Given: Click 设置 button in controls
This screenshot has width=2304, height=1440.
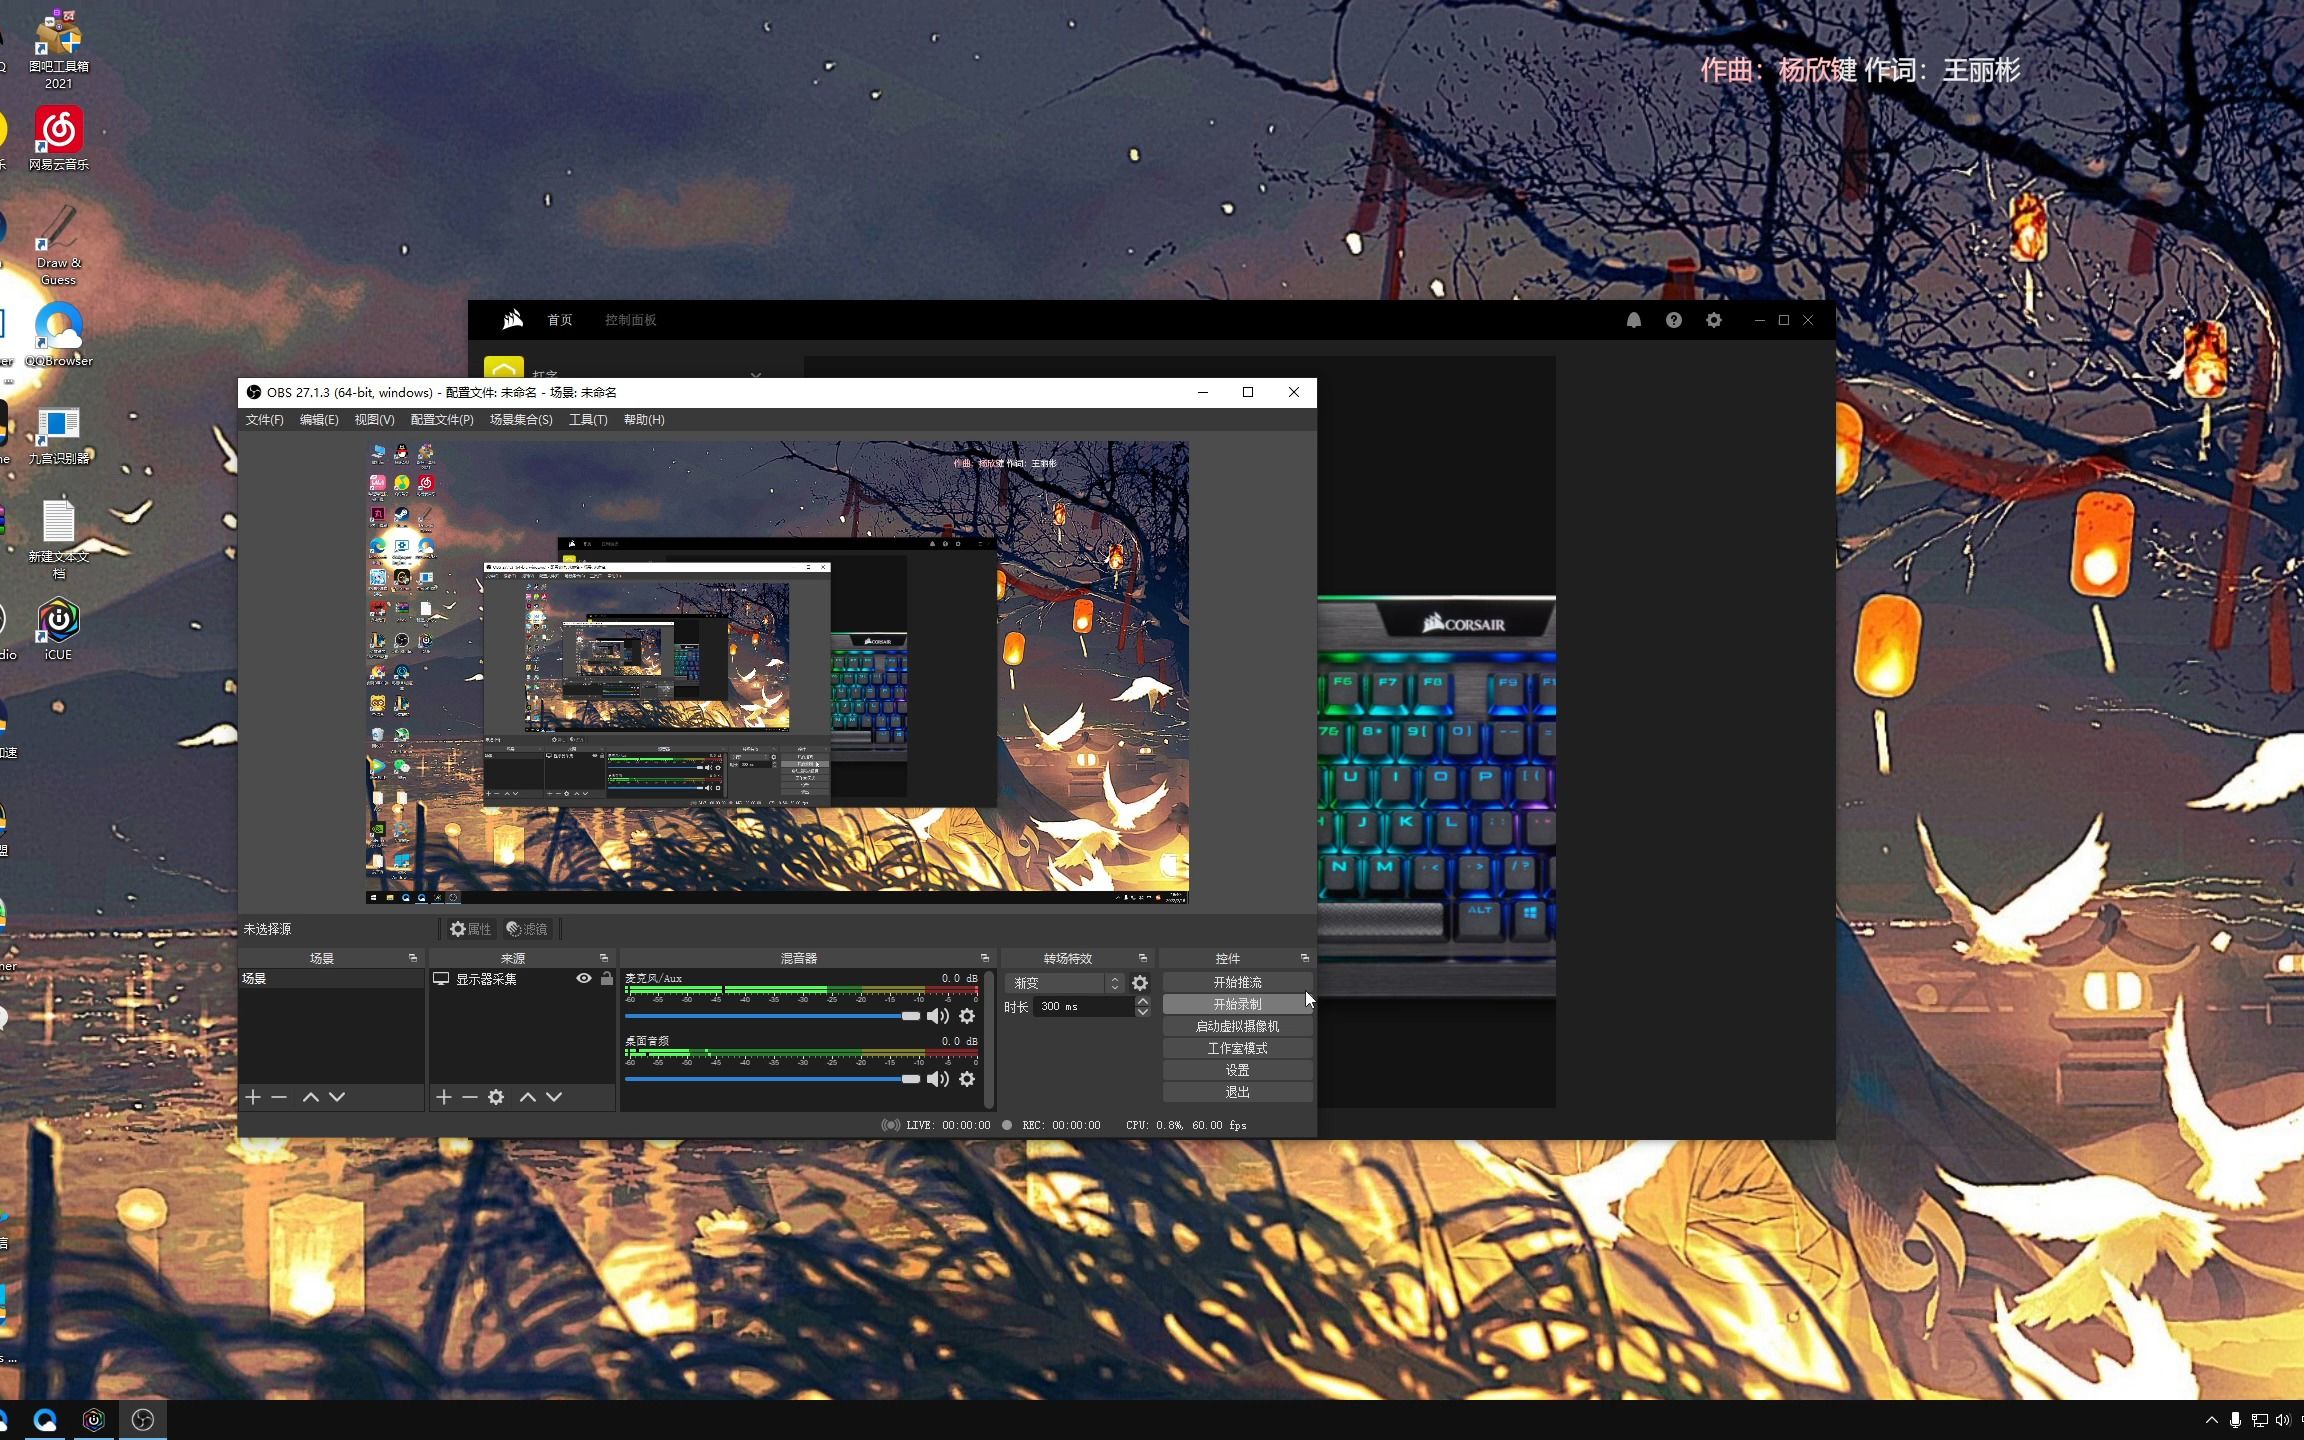Looking at the screenshot, I should point(1237,1071).
